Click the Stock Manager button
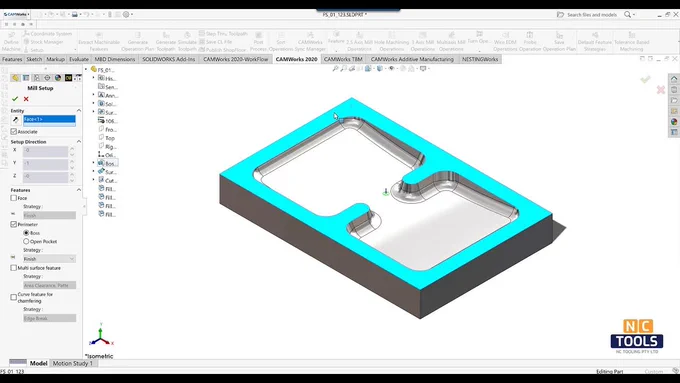Viewport: 680px width, 383px height. (x=43, y=42)
